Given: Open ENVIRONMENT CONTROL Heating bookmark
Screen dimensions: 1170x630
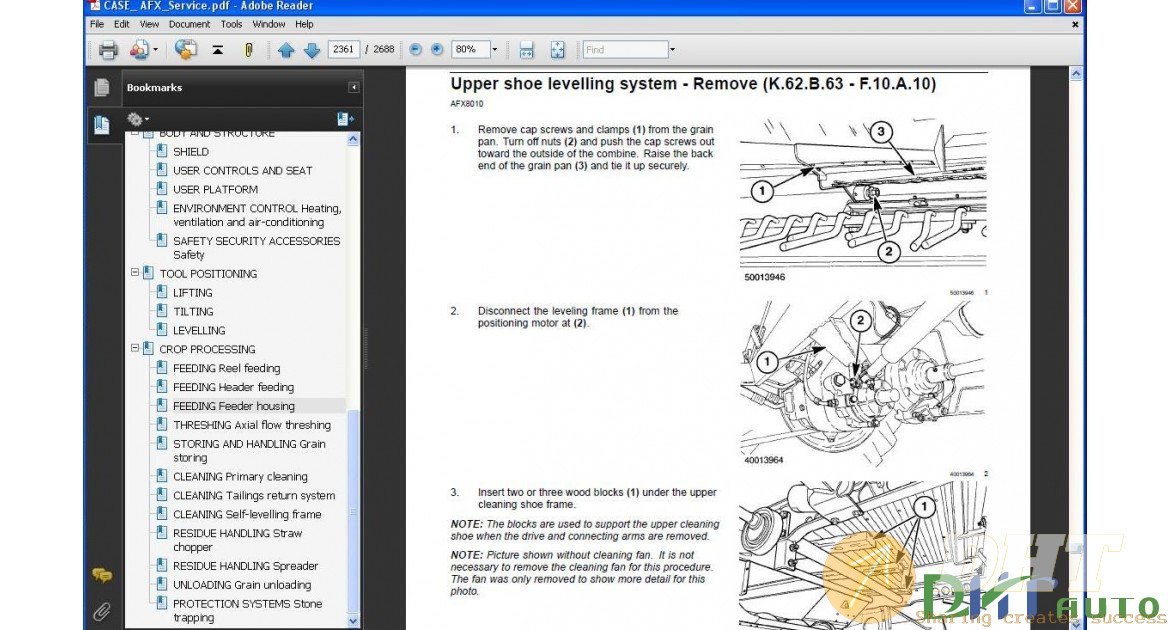Looking at the screenshot, I should tap(257, 215).
